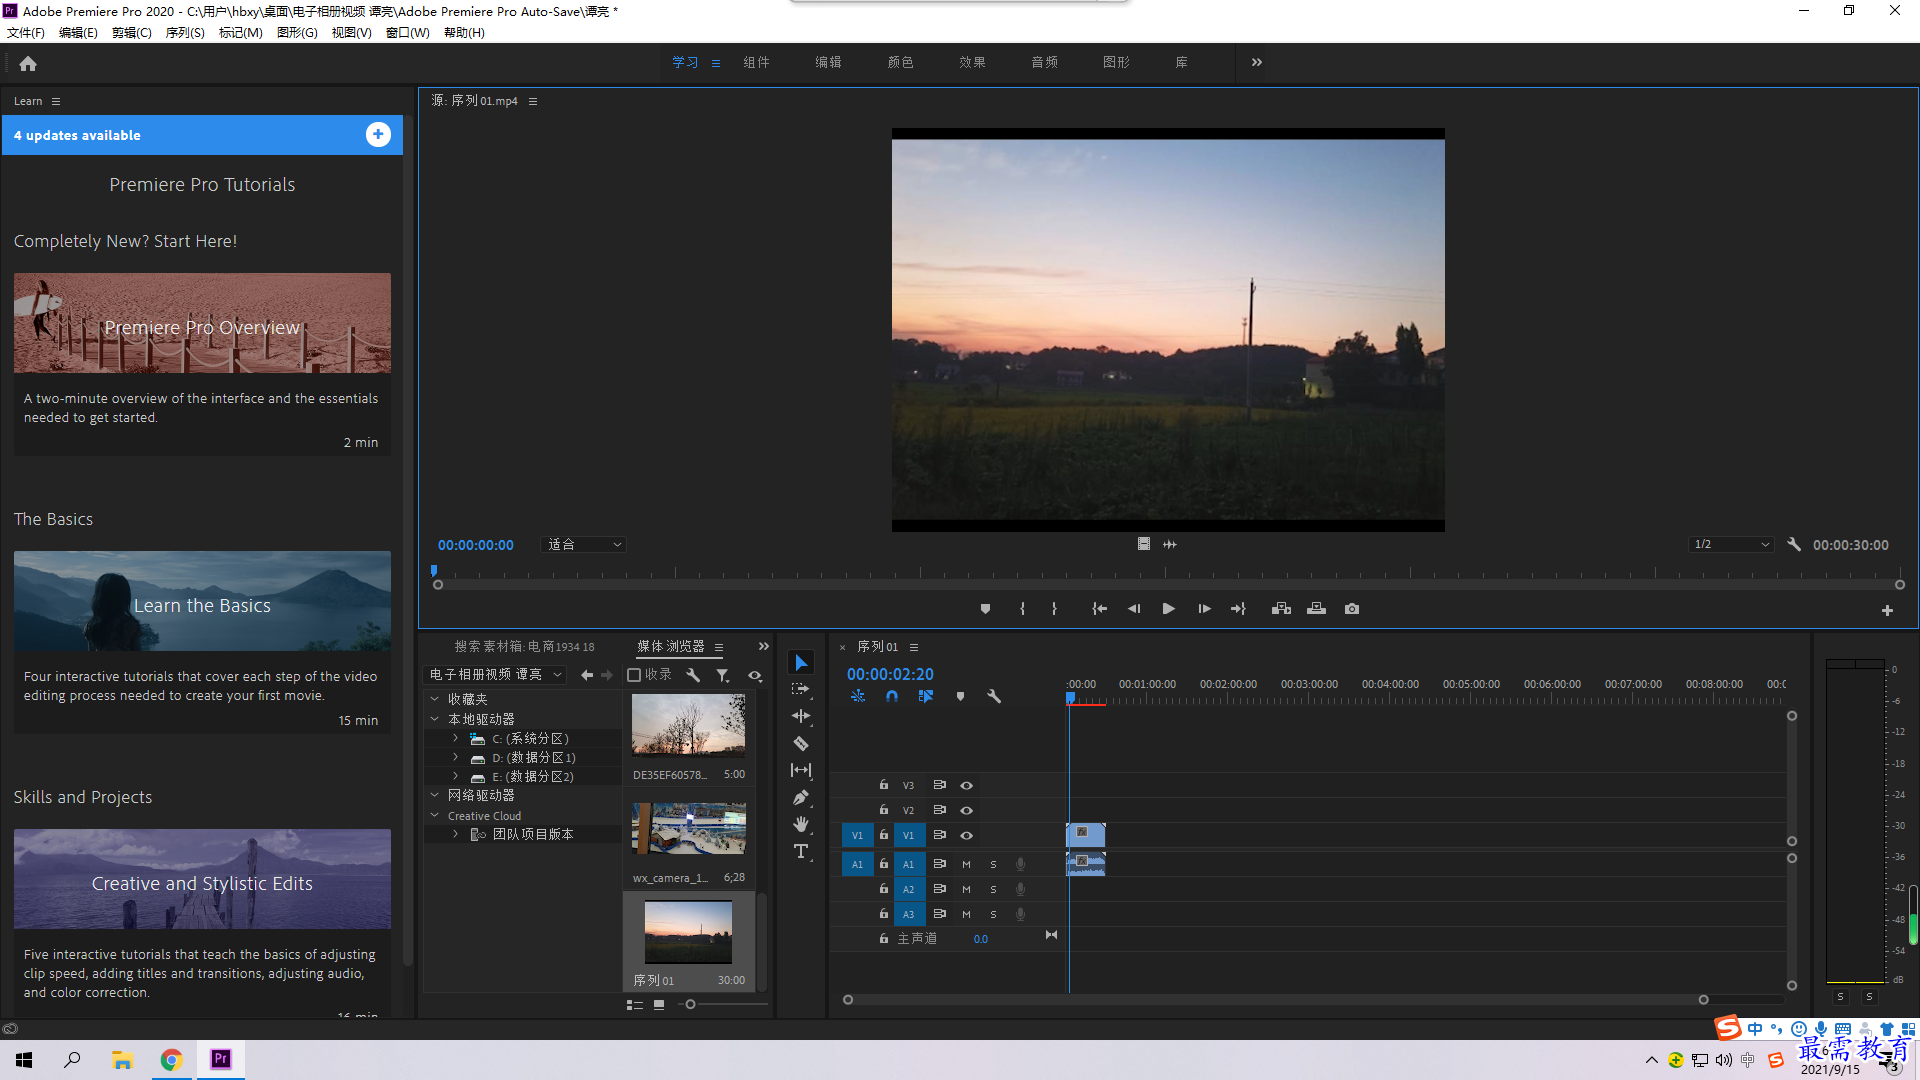Open Premiere Pro from Windows taskbar
This screenshot has height=1080, width=1920.
(x=221, y=1059)
